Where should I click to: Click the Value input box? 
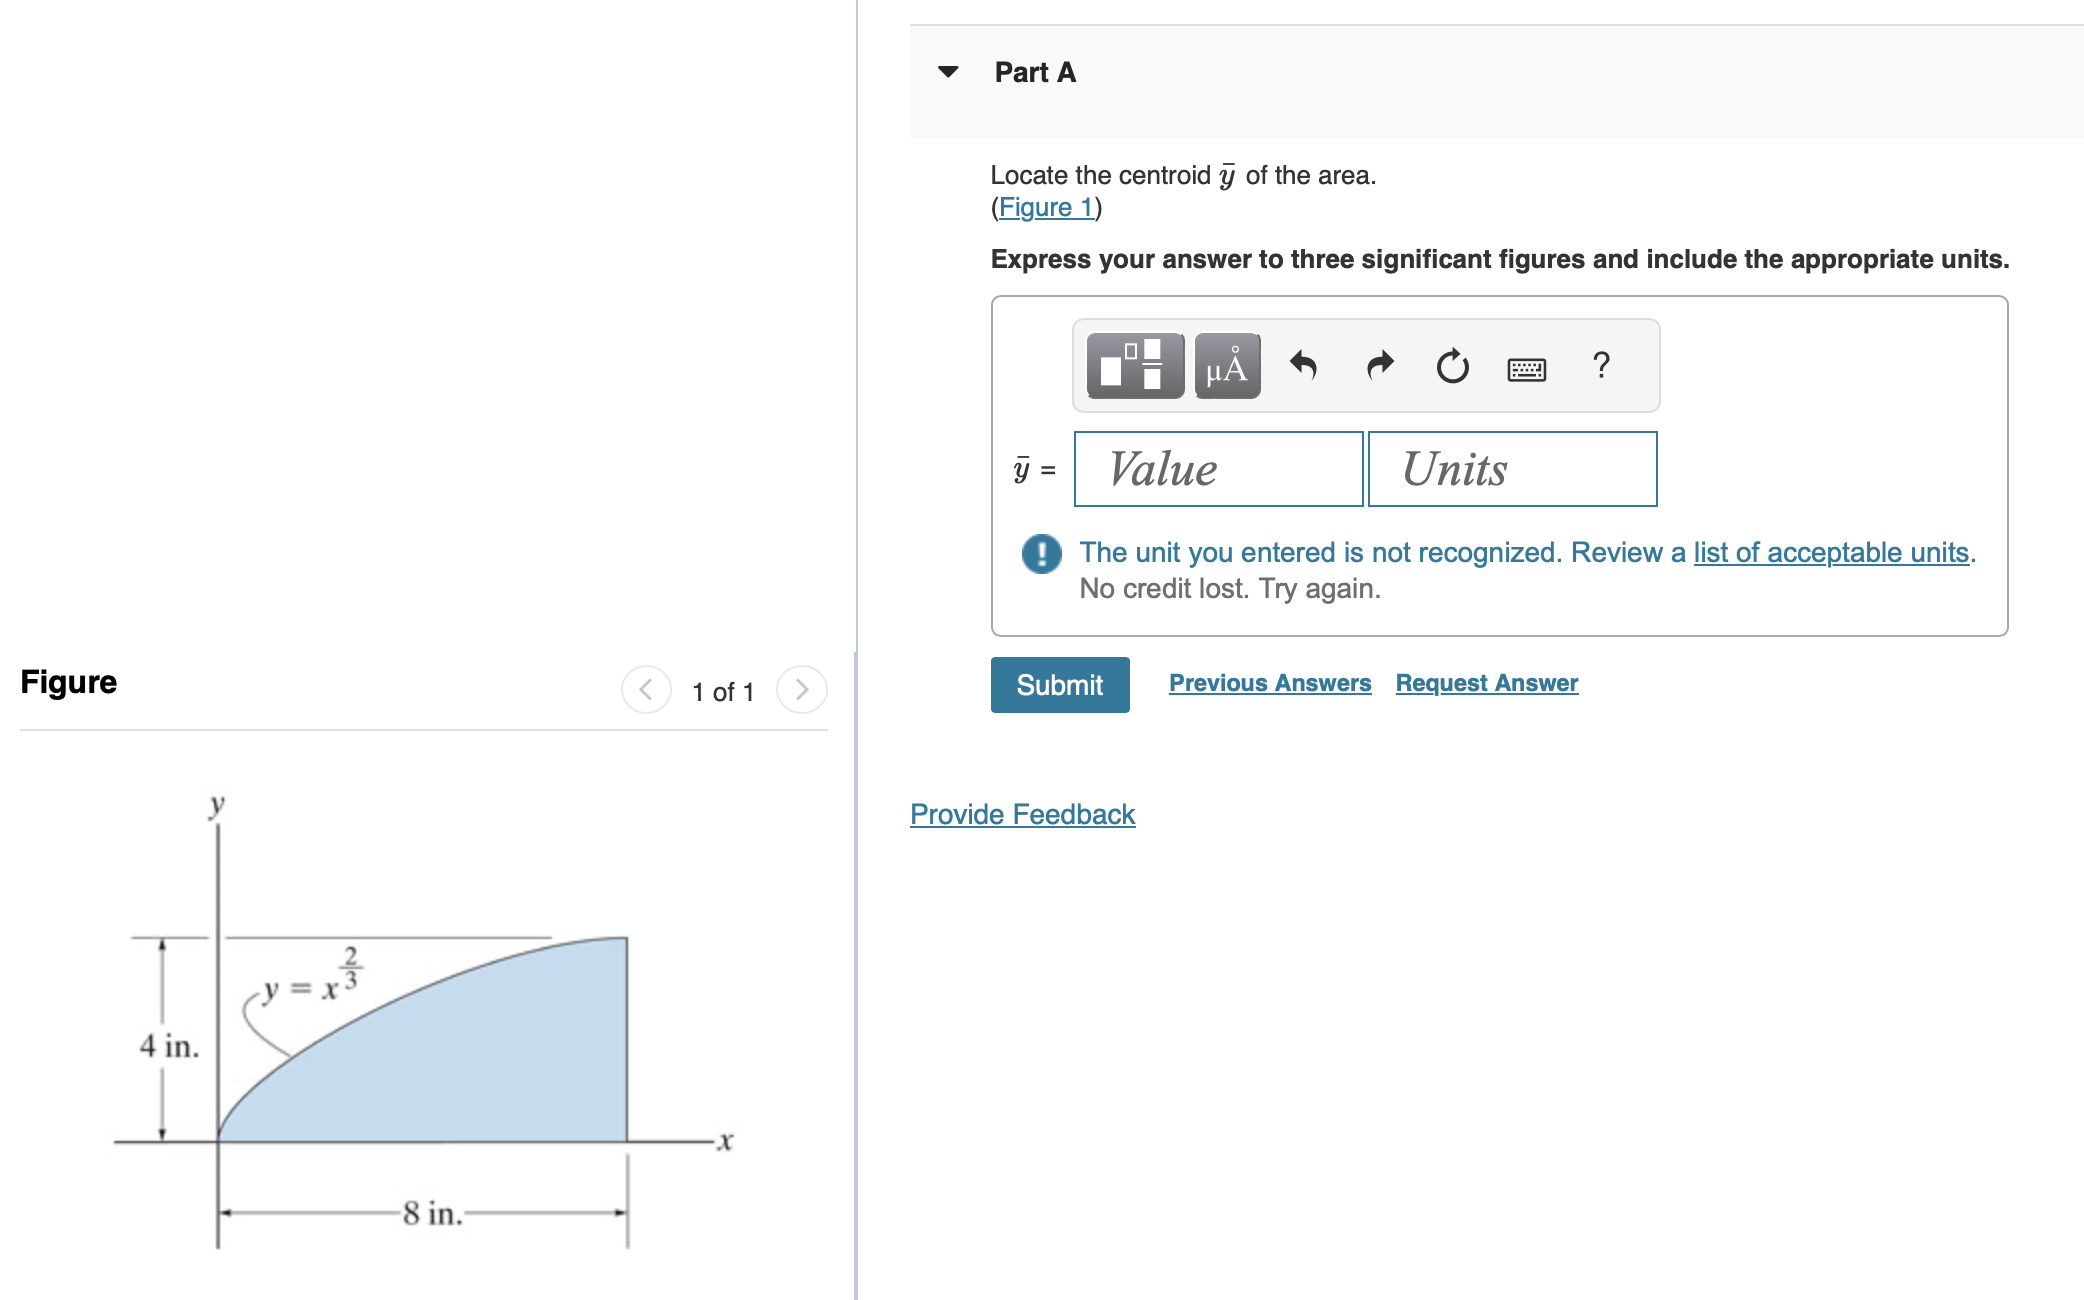pyautogui.click(x=1217, y=469)
